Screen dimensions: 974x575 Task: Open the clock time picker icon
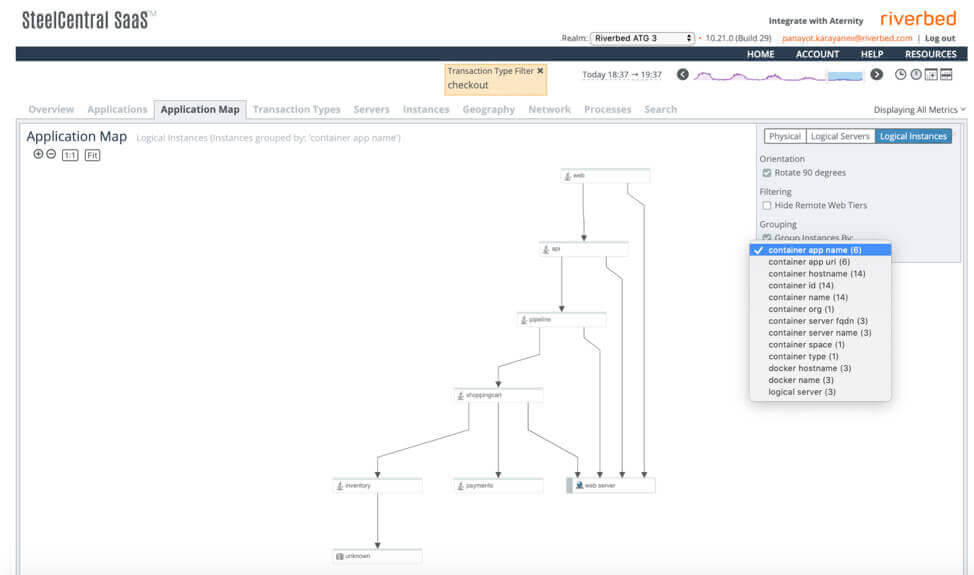900,75
